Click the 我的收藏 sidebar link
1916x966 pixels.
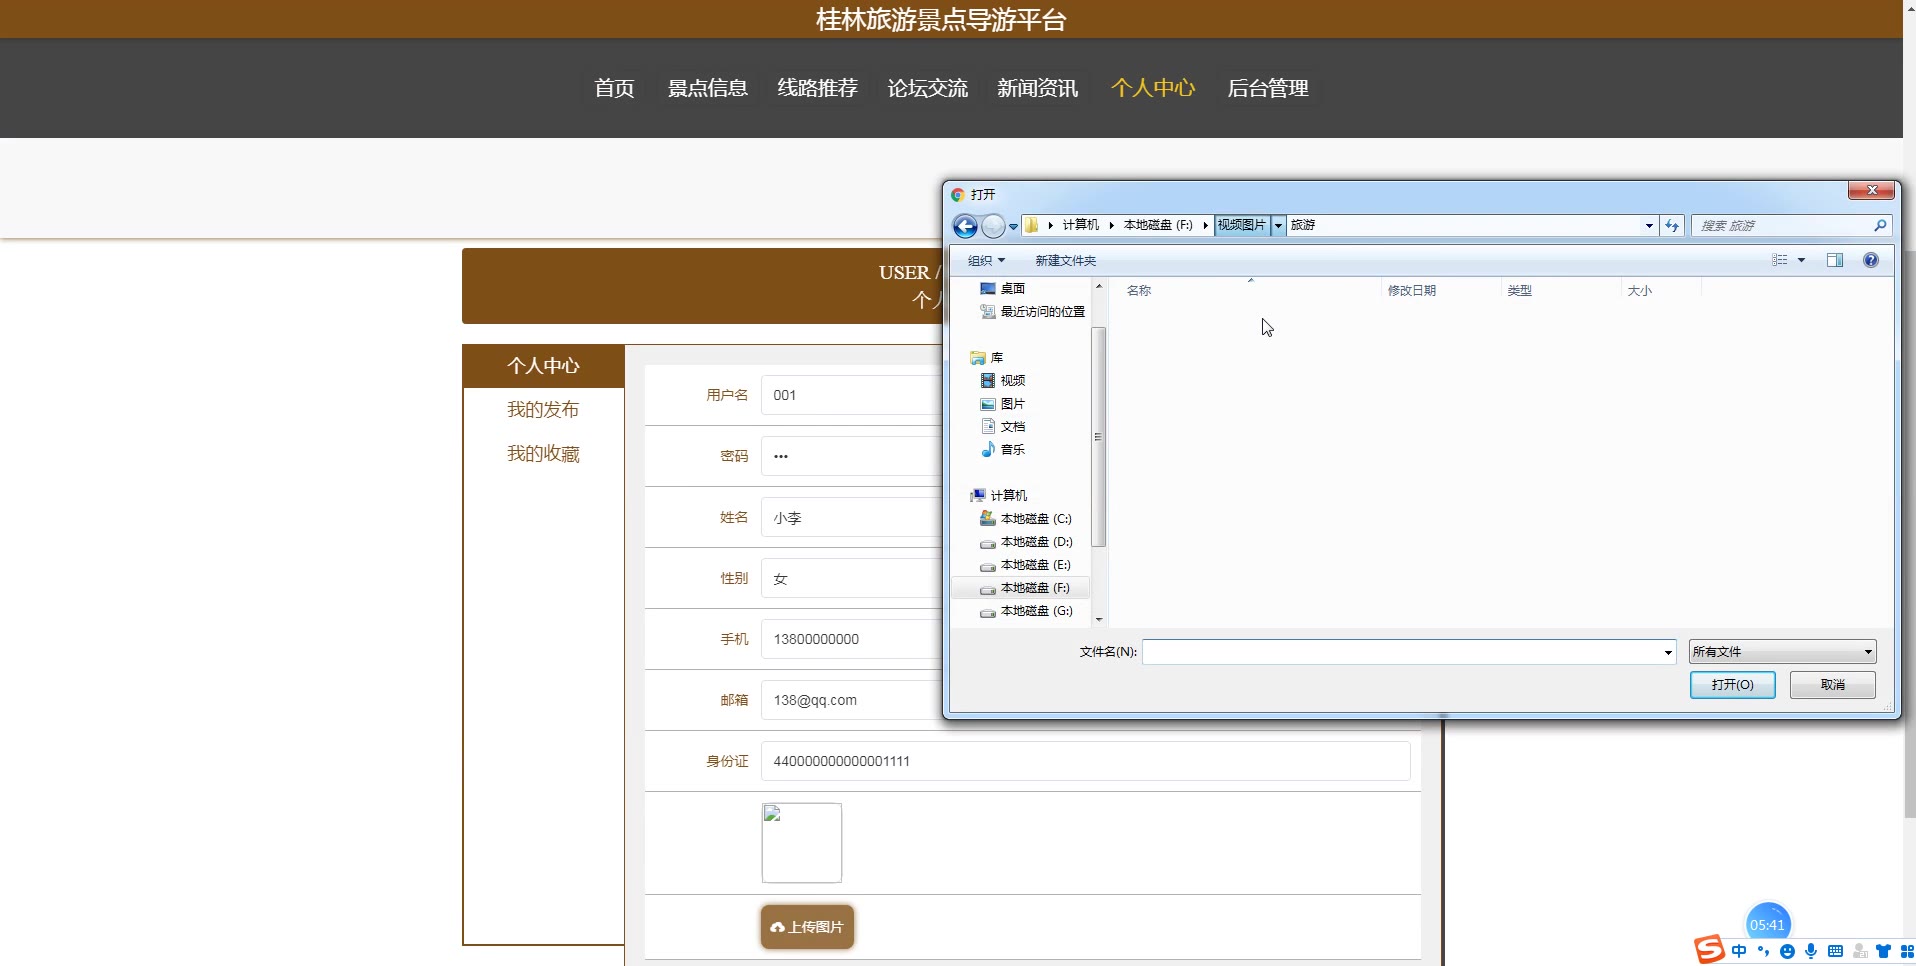[x=543, y=454]
